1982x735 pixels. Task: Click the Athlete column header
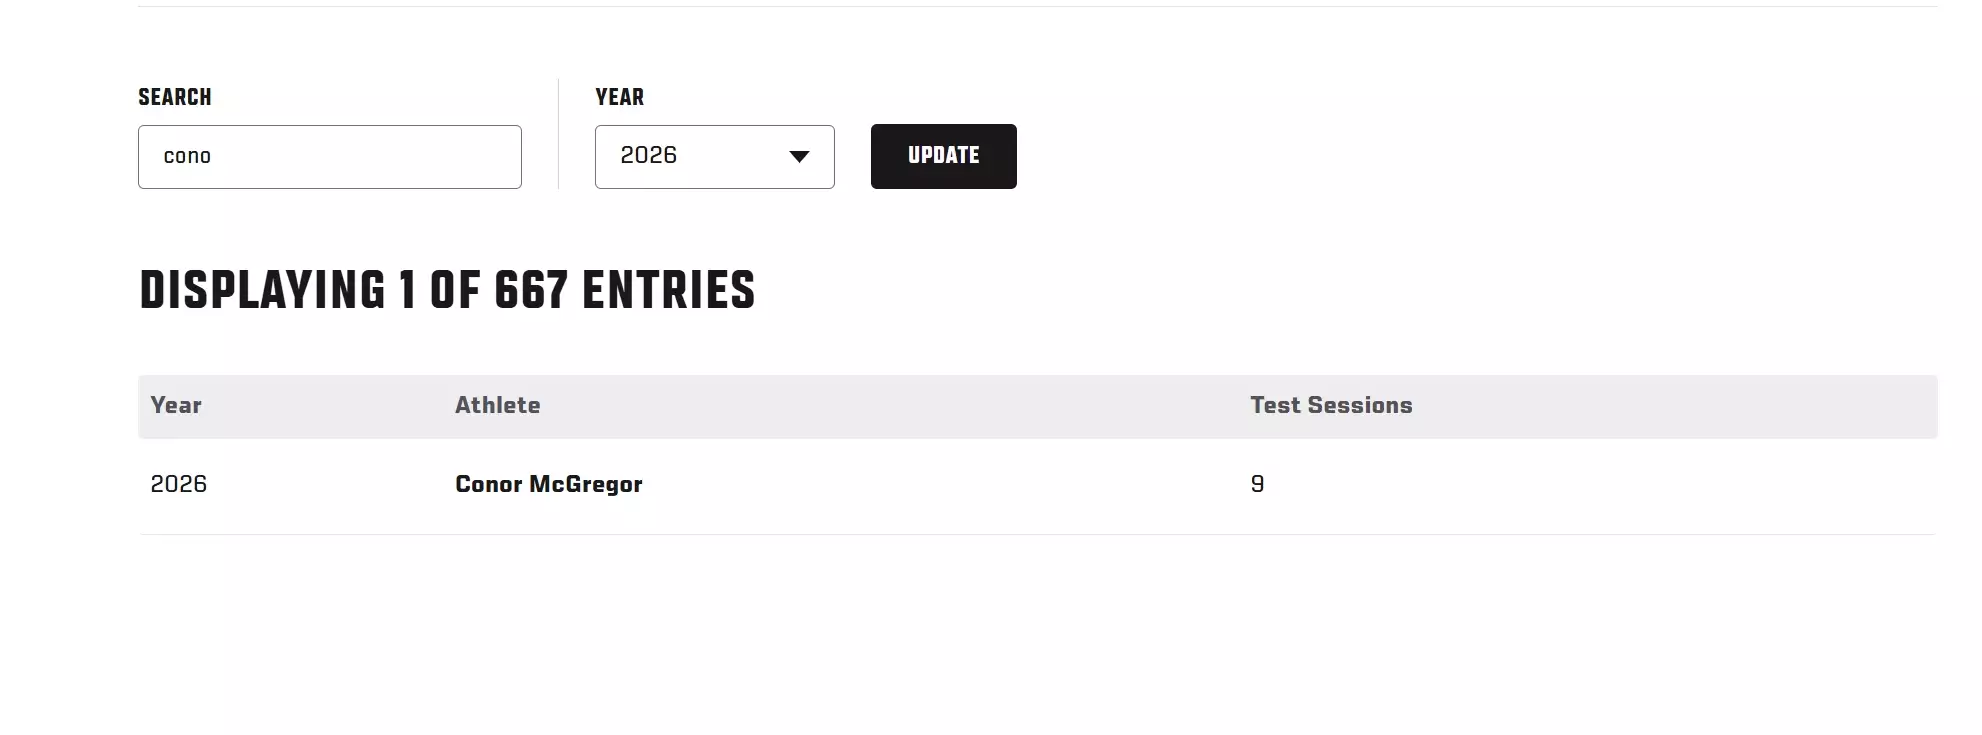point(497,405)
